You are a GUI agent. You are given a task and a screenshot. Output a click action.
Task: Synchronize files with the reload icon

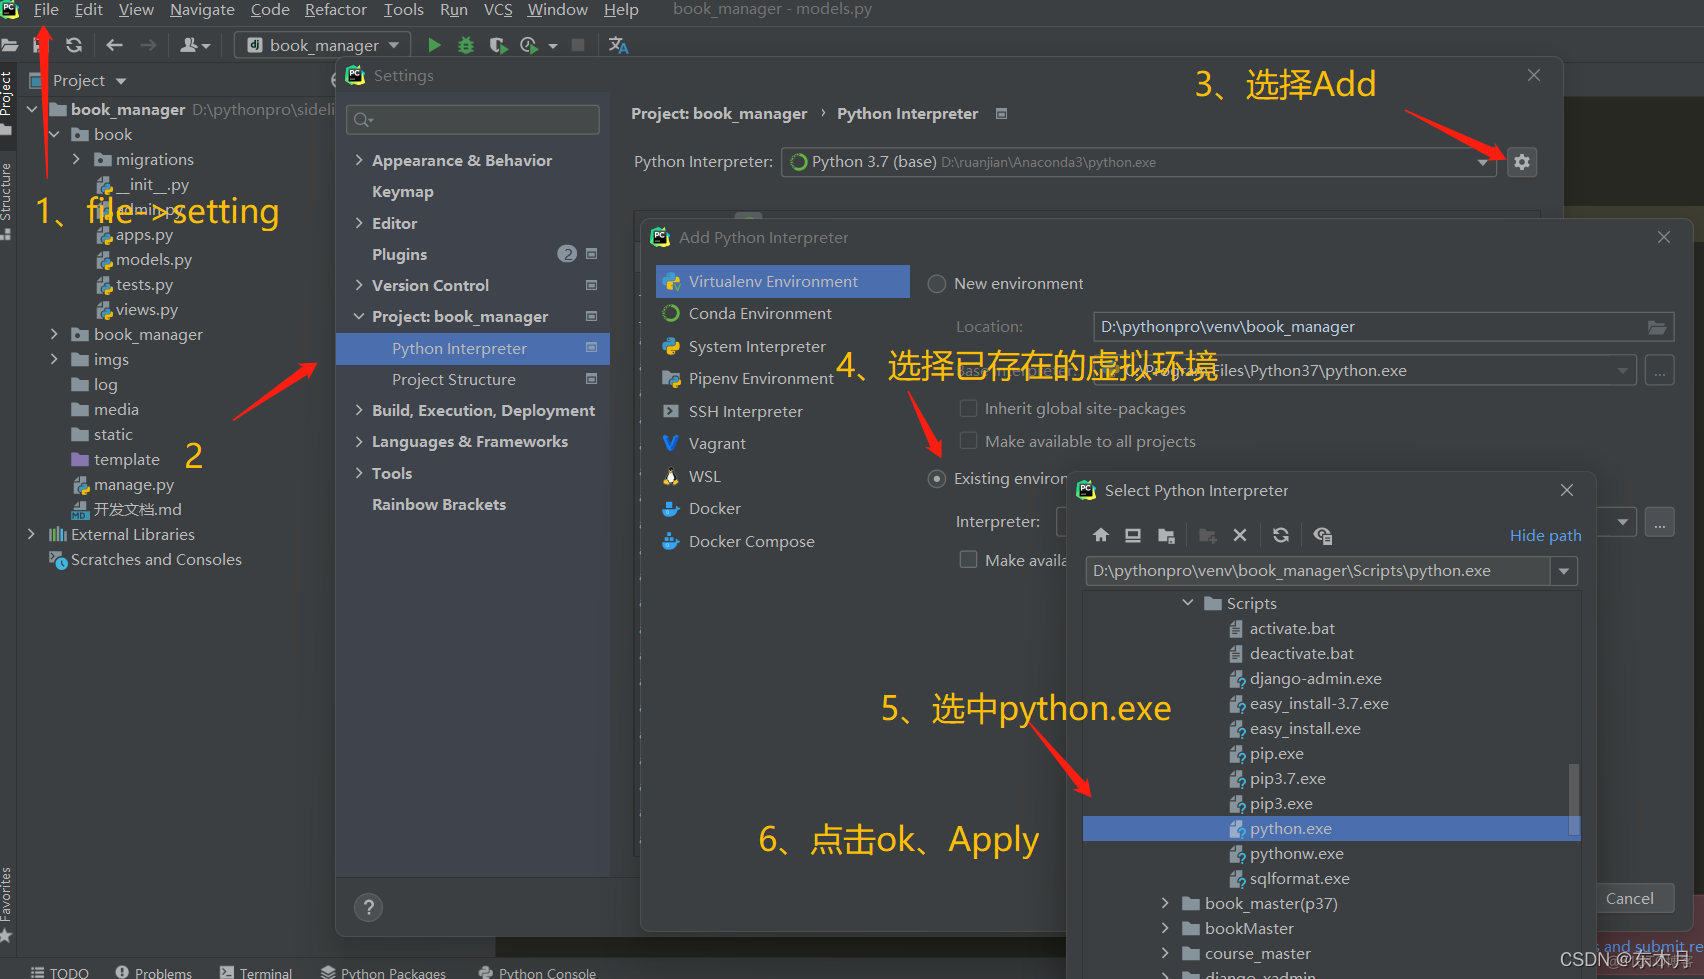click(x=74, y=45)
